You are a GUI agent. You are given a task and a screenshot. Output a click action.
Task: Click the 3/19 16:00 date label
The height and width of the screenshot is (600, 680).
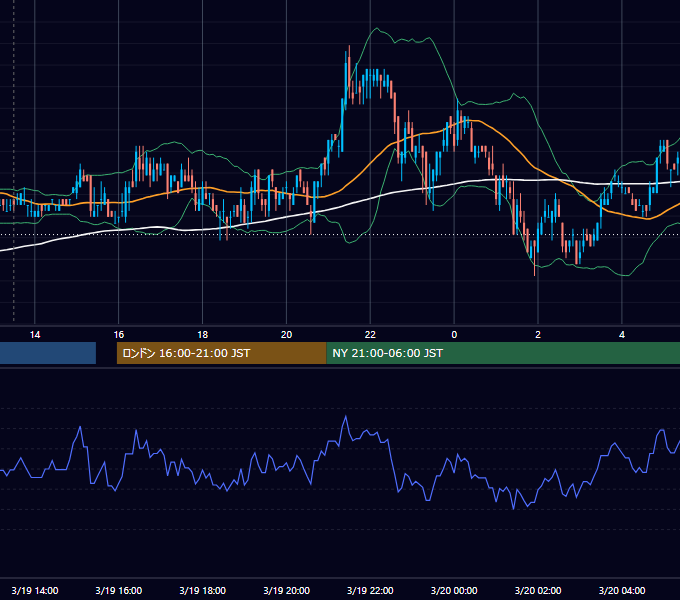[118, 590]
